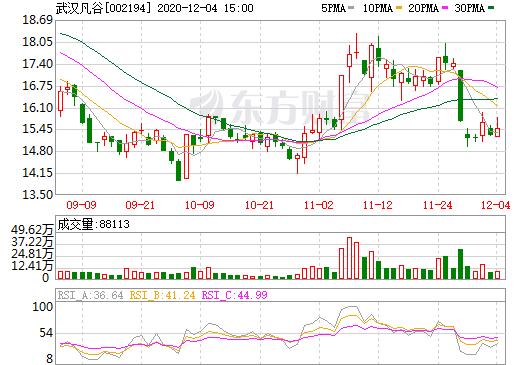Click the 成交量:88113 volume label
This screenshot has width=520, height=365.
point(93,224)
